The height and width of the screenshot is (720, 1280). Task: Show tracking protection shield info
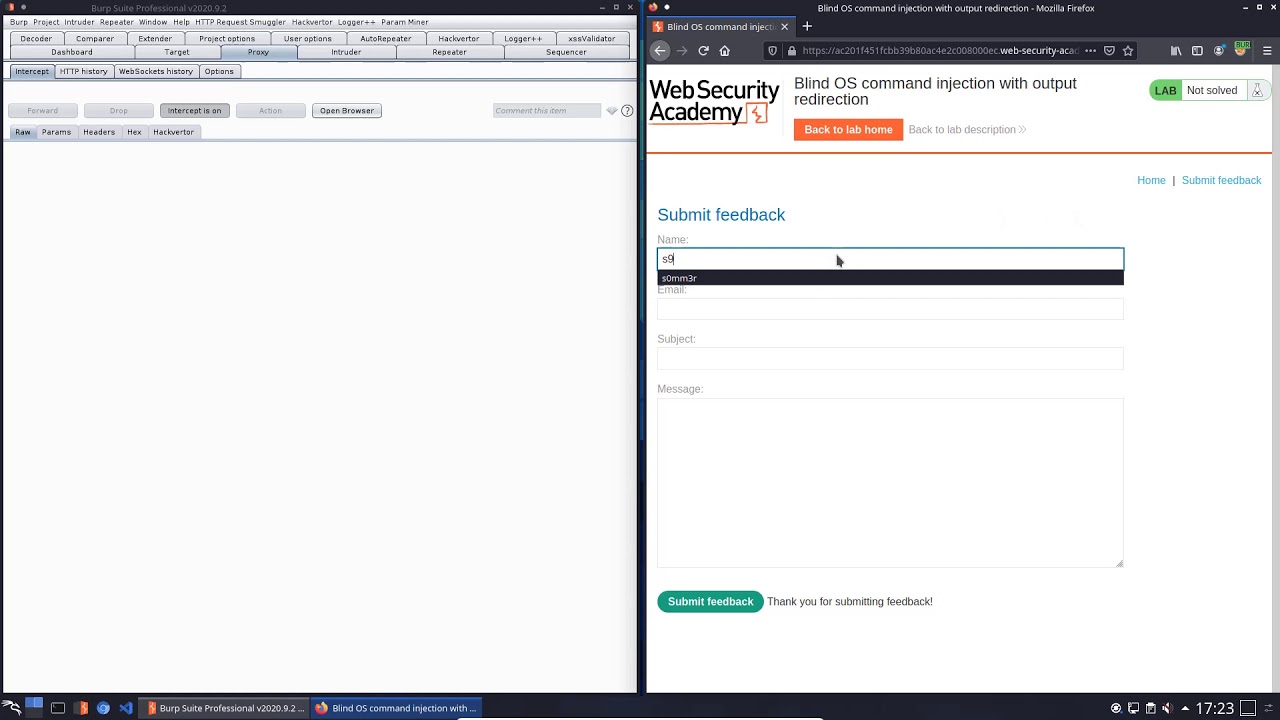[772, 51]
